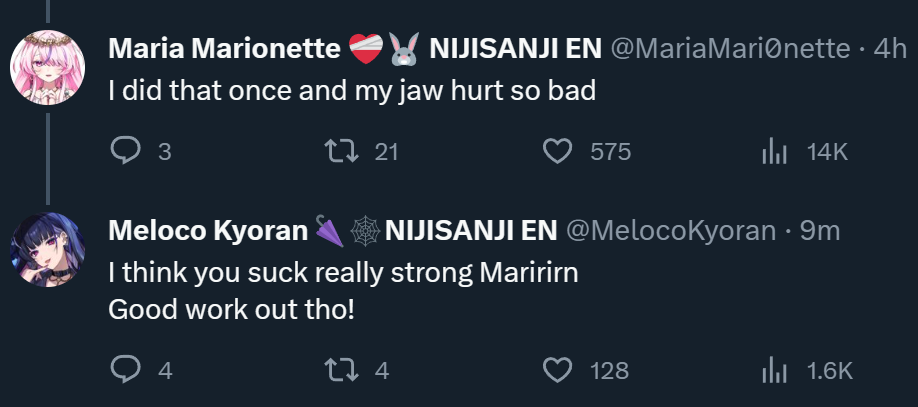Image resolution: width=918 pixels, height=407 pixels.
Task: Open the @MelocoKyoran handle link
Action: pyautogui.click(x=671, y=231)
